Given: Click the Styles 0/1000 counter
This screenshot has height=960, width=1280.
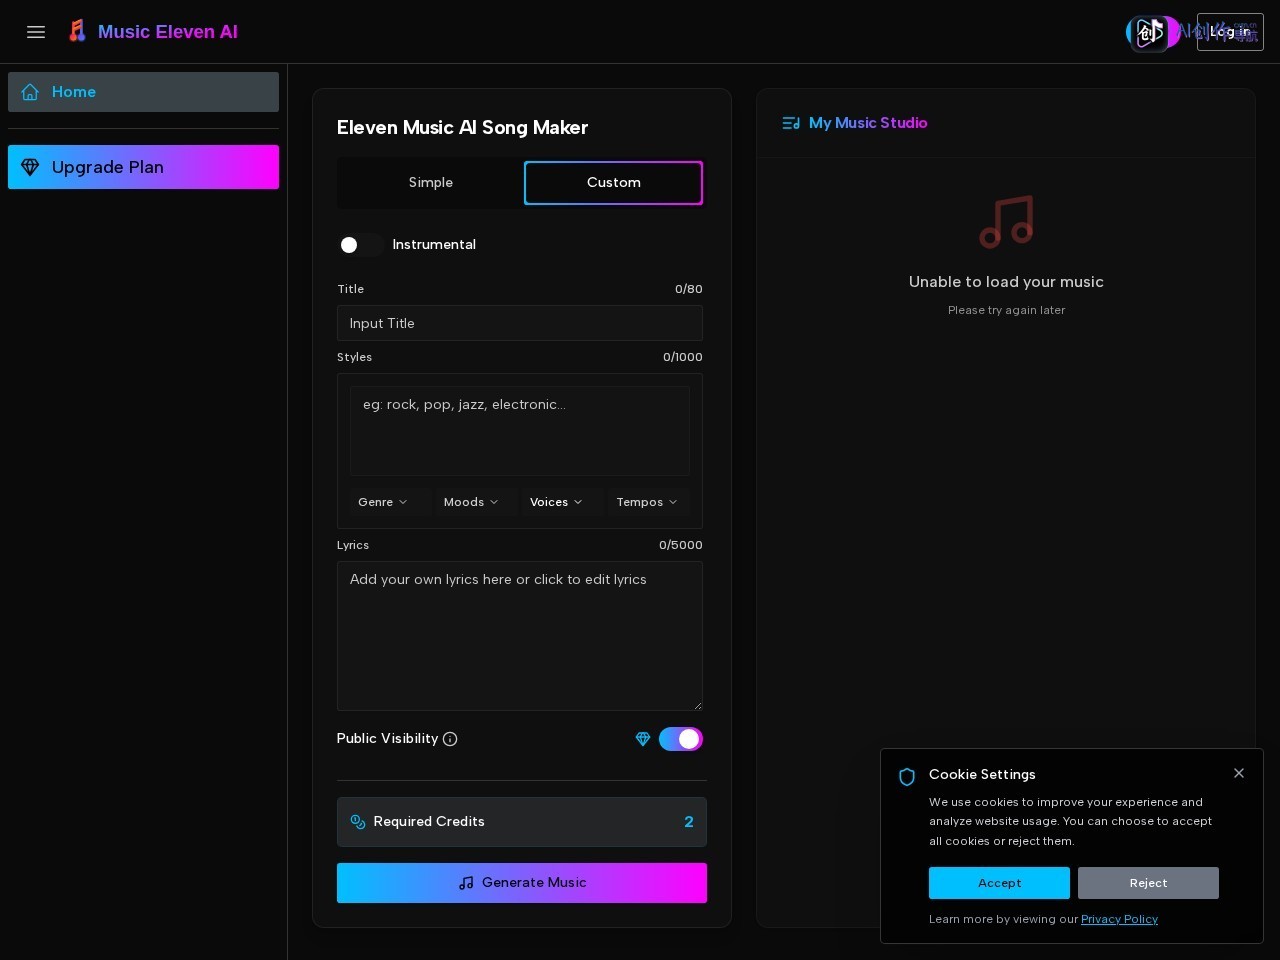Looking at the screenshot, I should (683, 357).
